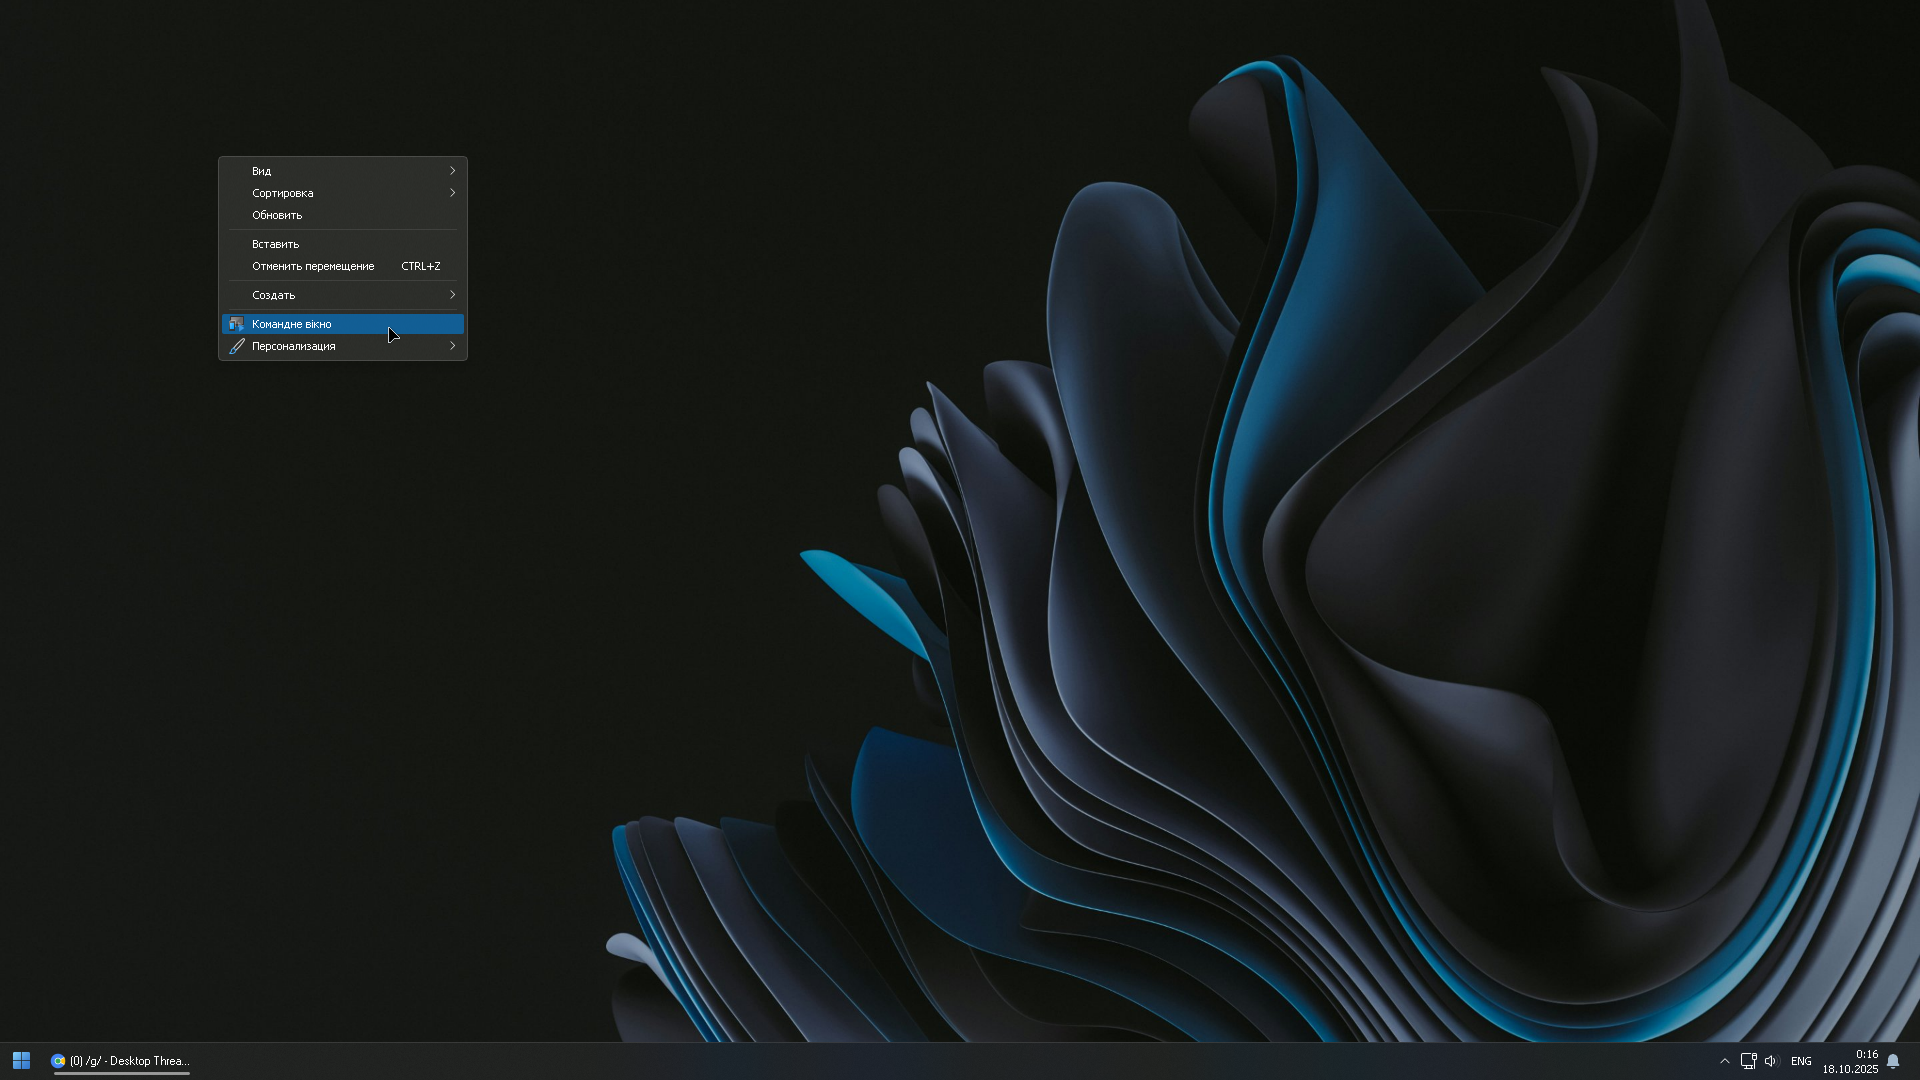Choose Вставить from the context menu
Image resolution: width=1920 pixels, height=1080 pixels.
(275, 244)
